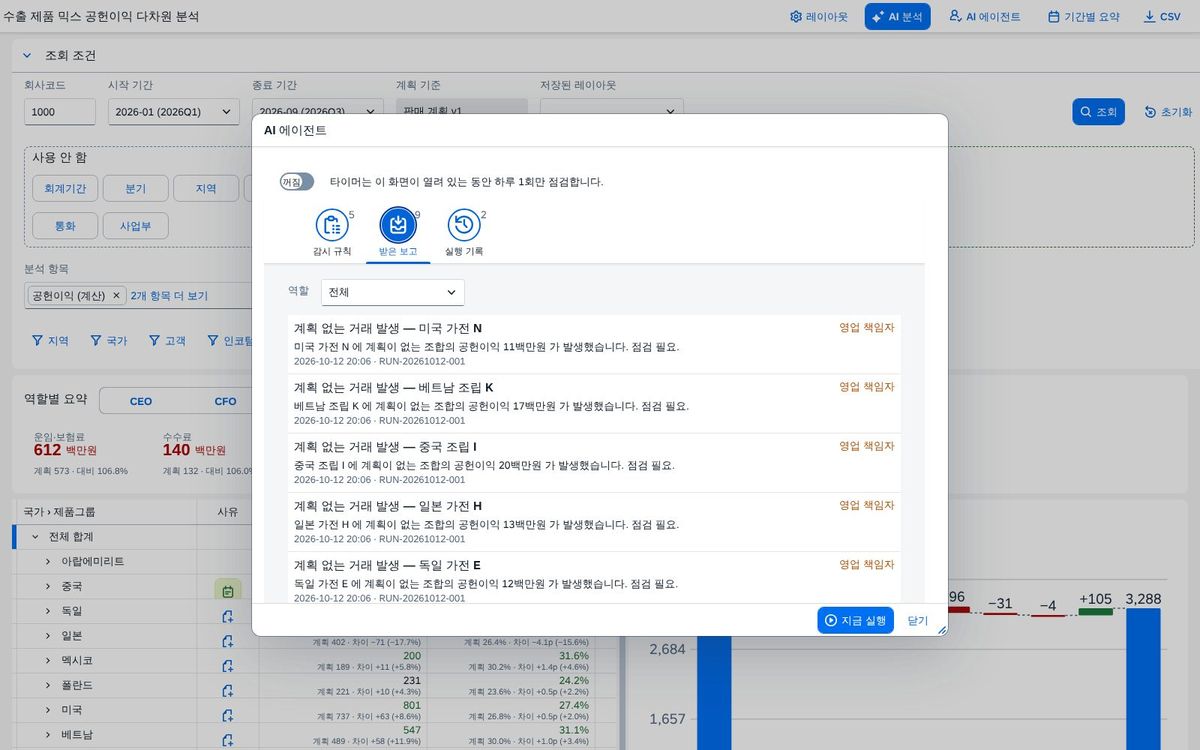Open the 레이아웃 settings gear button
This screenshot has width=1200, height=750.
(818, 17)
